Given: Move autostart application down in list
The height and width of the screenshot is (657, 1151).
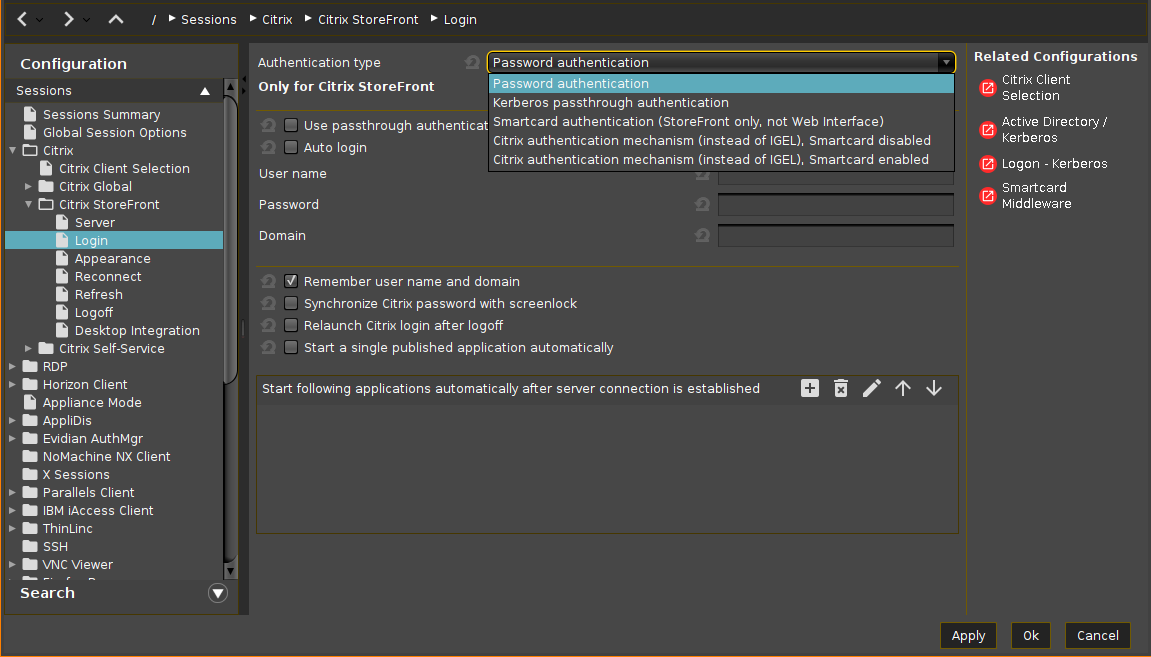Looking at the screenshot, I should click(x=934, y=388).
